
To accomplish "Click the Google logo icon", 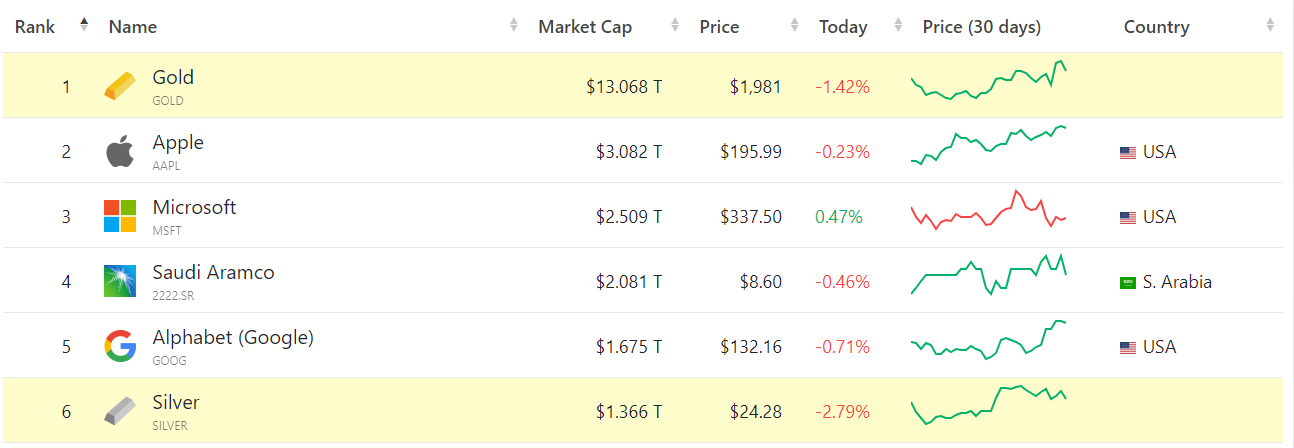I will click(119, 346).
